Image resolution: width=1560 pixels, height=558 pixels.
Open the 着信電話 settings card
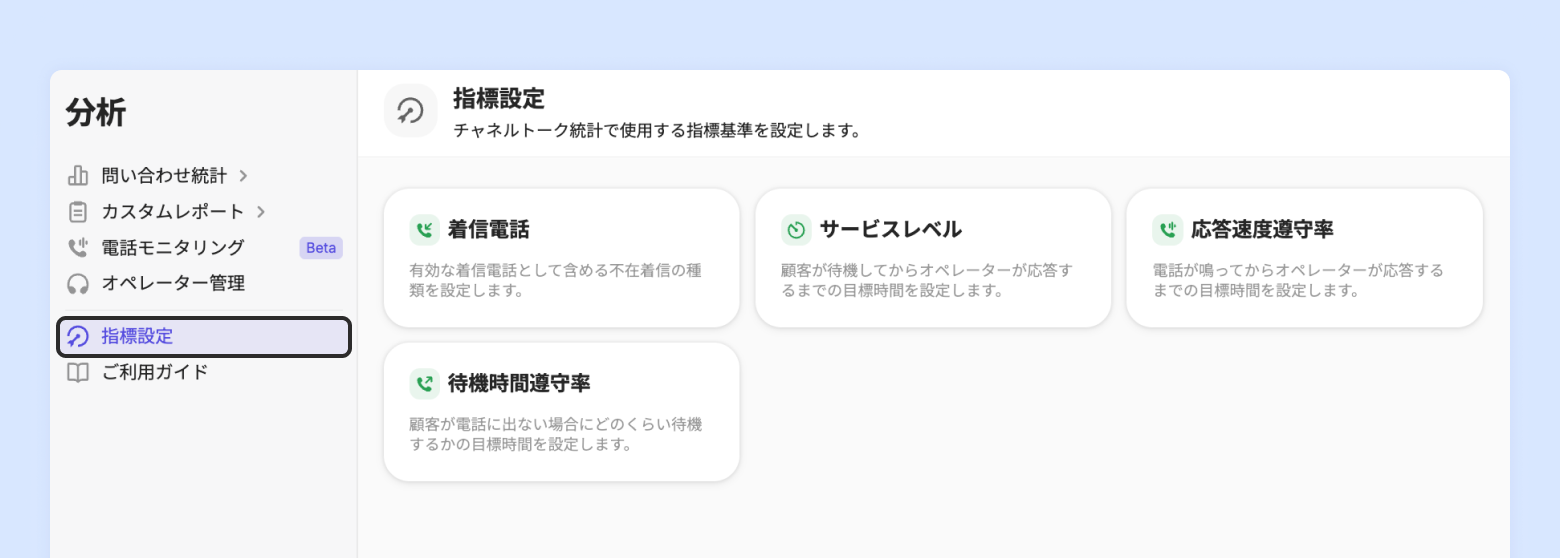[562, 258]
